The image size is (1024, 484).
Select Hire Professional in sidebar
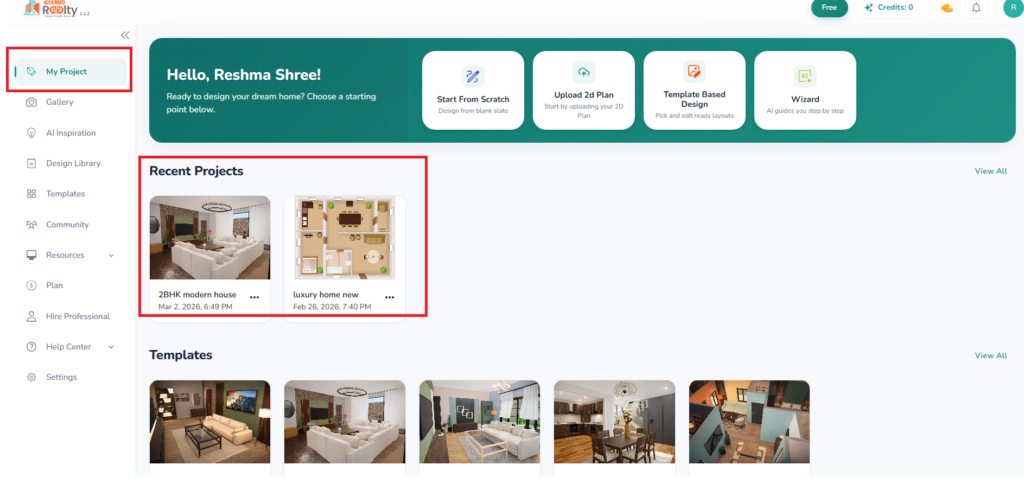77,316
